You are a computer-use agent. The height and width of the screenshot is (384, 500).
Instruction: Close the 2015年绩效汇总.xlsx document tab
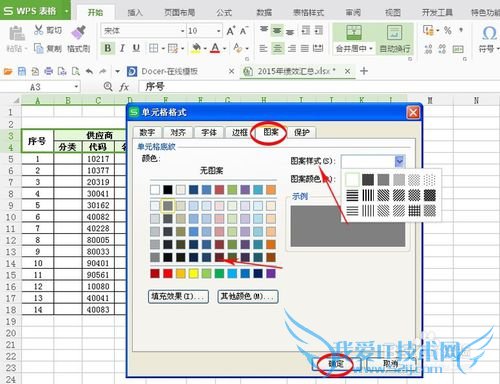347,71
